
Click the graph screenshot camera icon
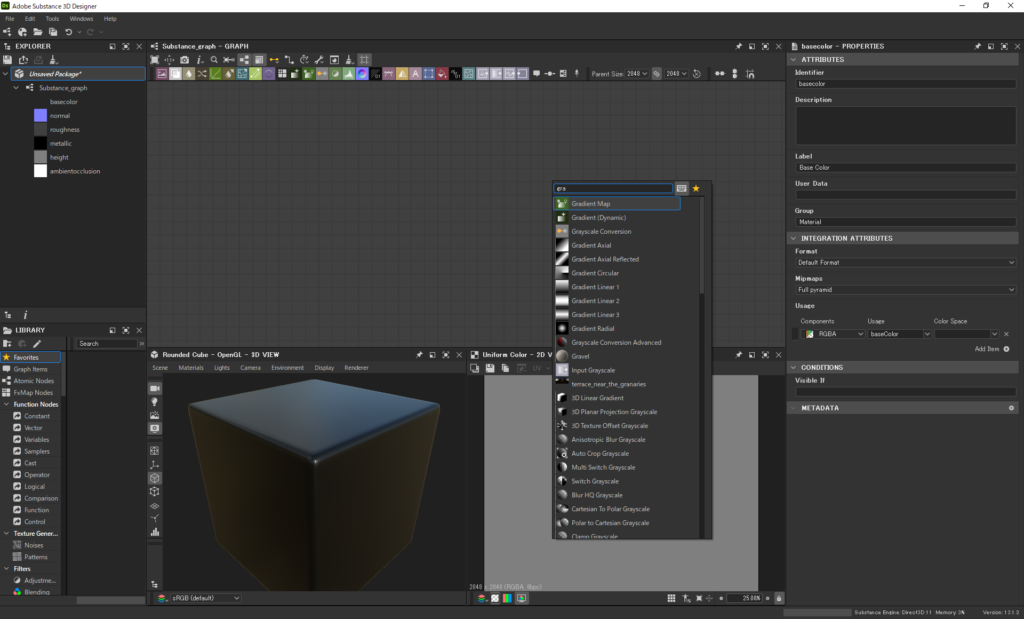click(185, 60)
